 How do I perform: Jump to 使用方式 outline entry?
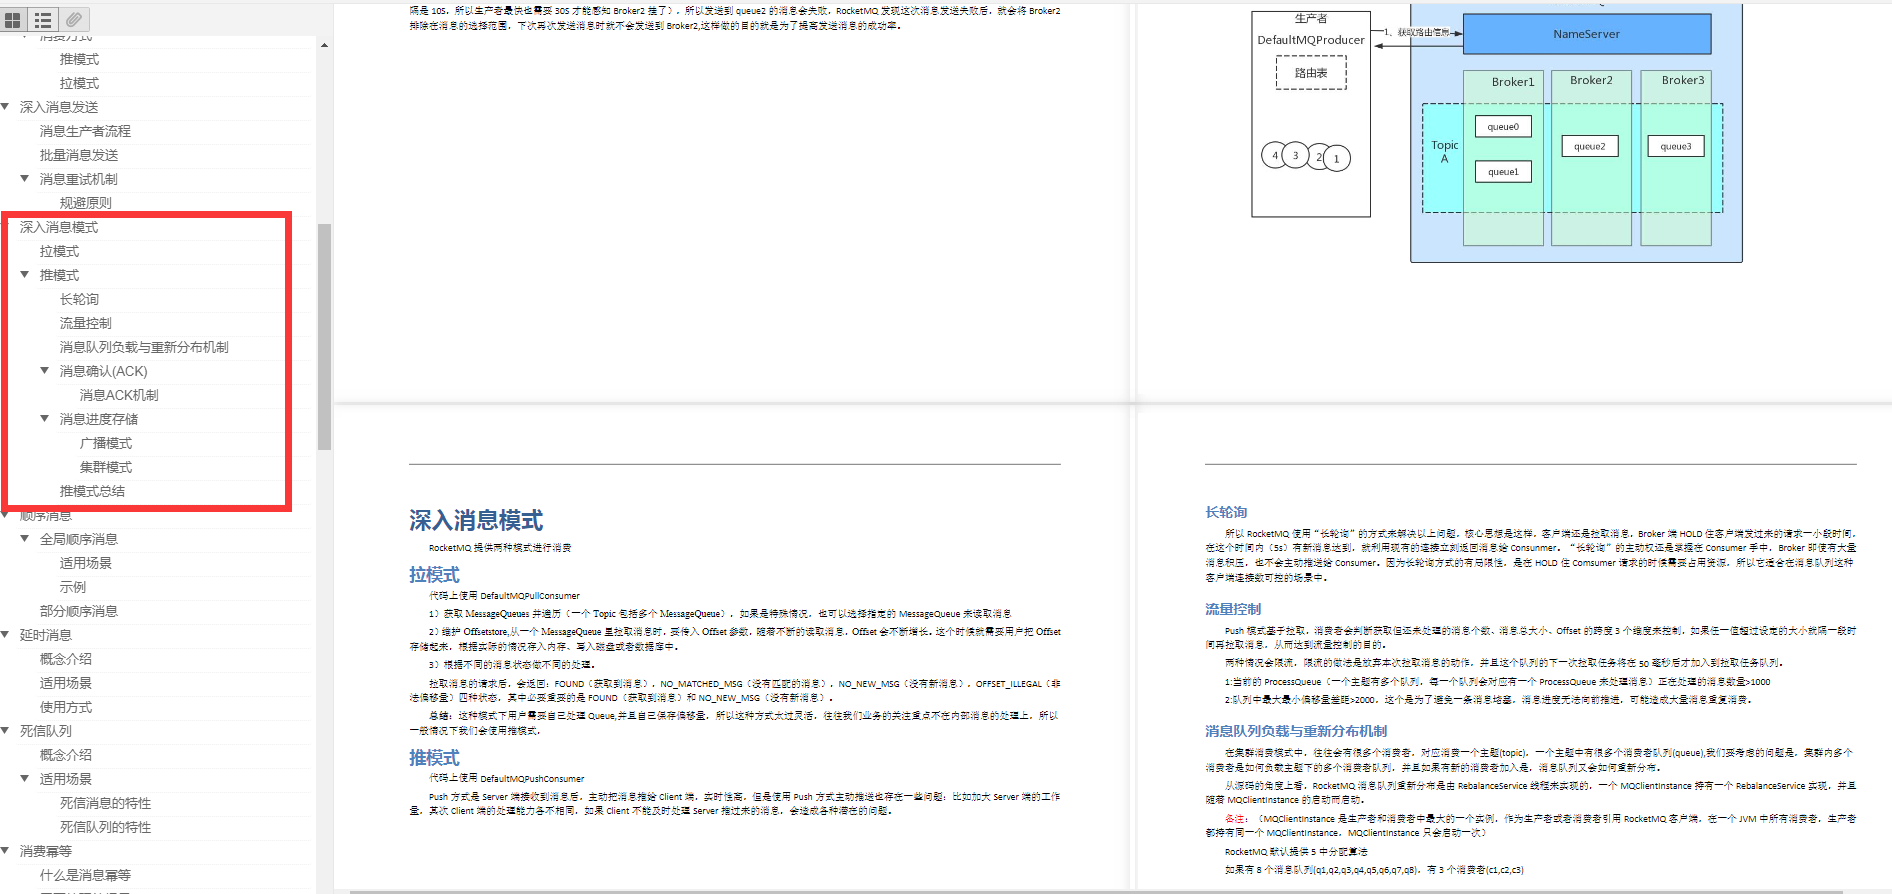pyautogui.click(x=66, y=707)
